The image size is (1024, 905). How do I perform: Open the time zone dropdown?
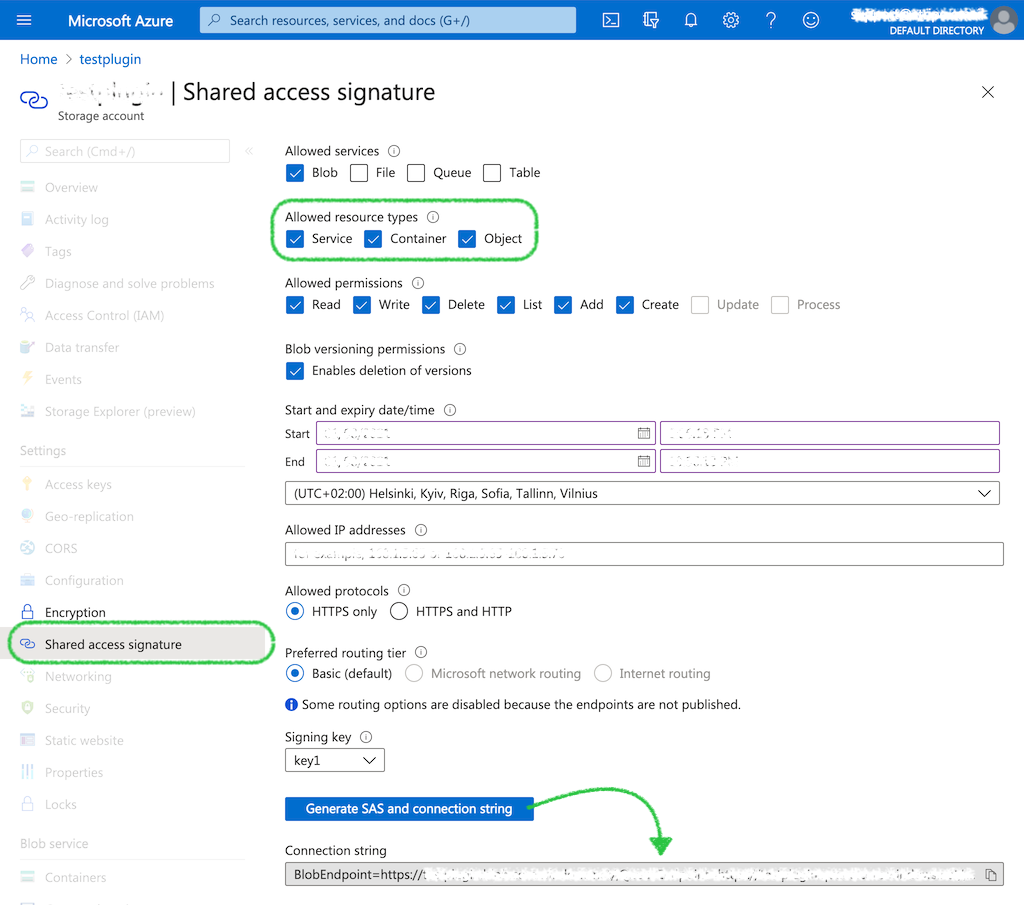coord(642,493)
